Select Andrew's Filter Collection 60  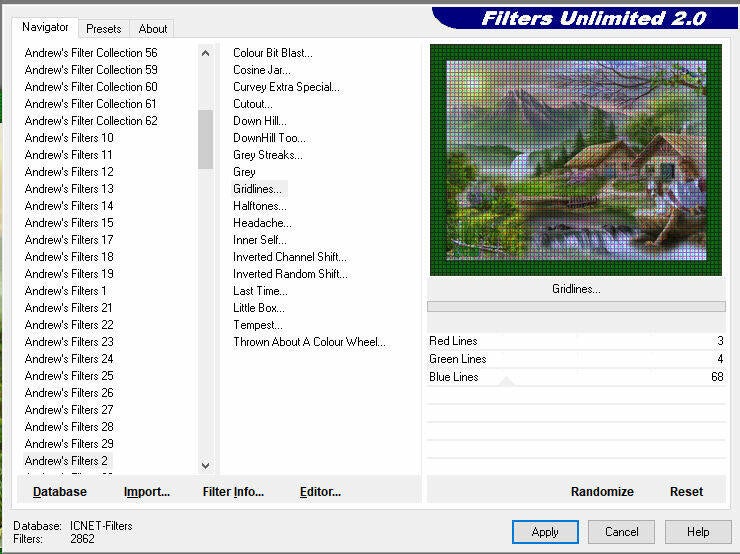coord(91,87)
